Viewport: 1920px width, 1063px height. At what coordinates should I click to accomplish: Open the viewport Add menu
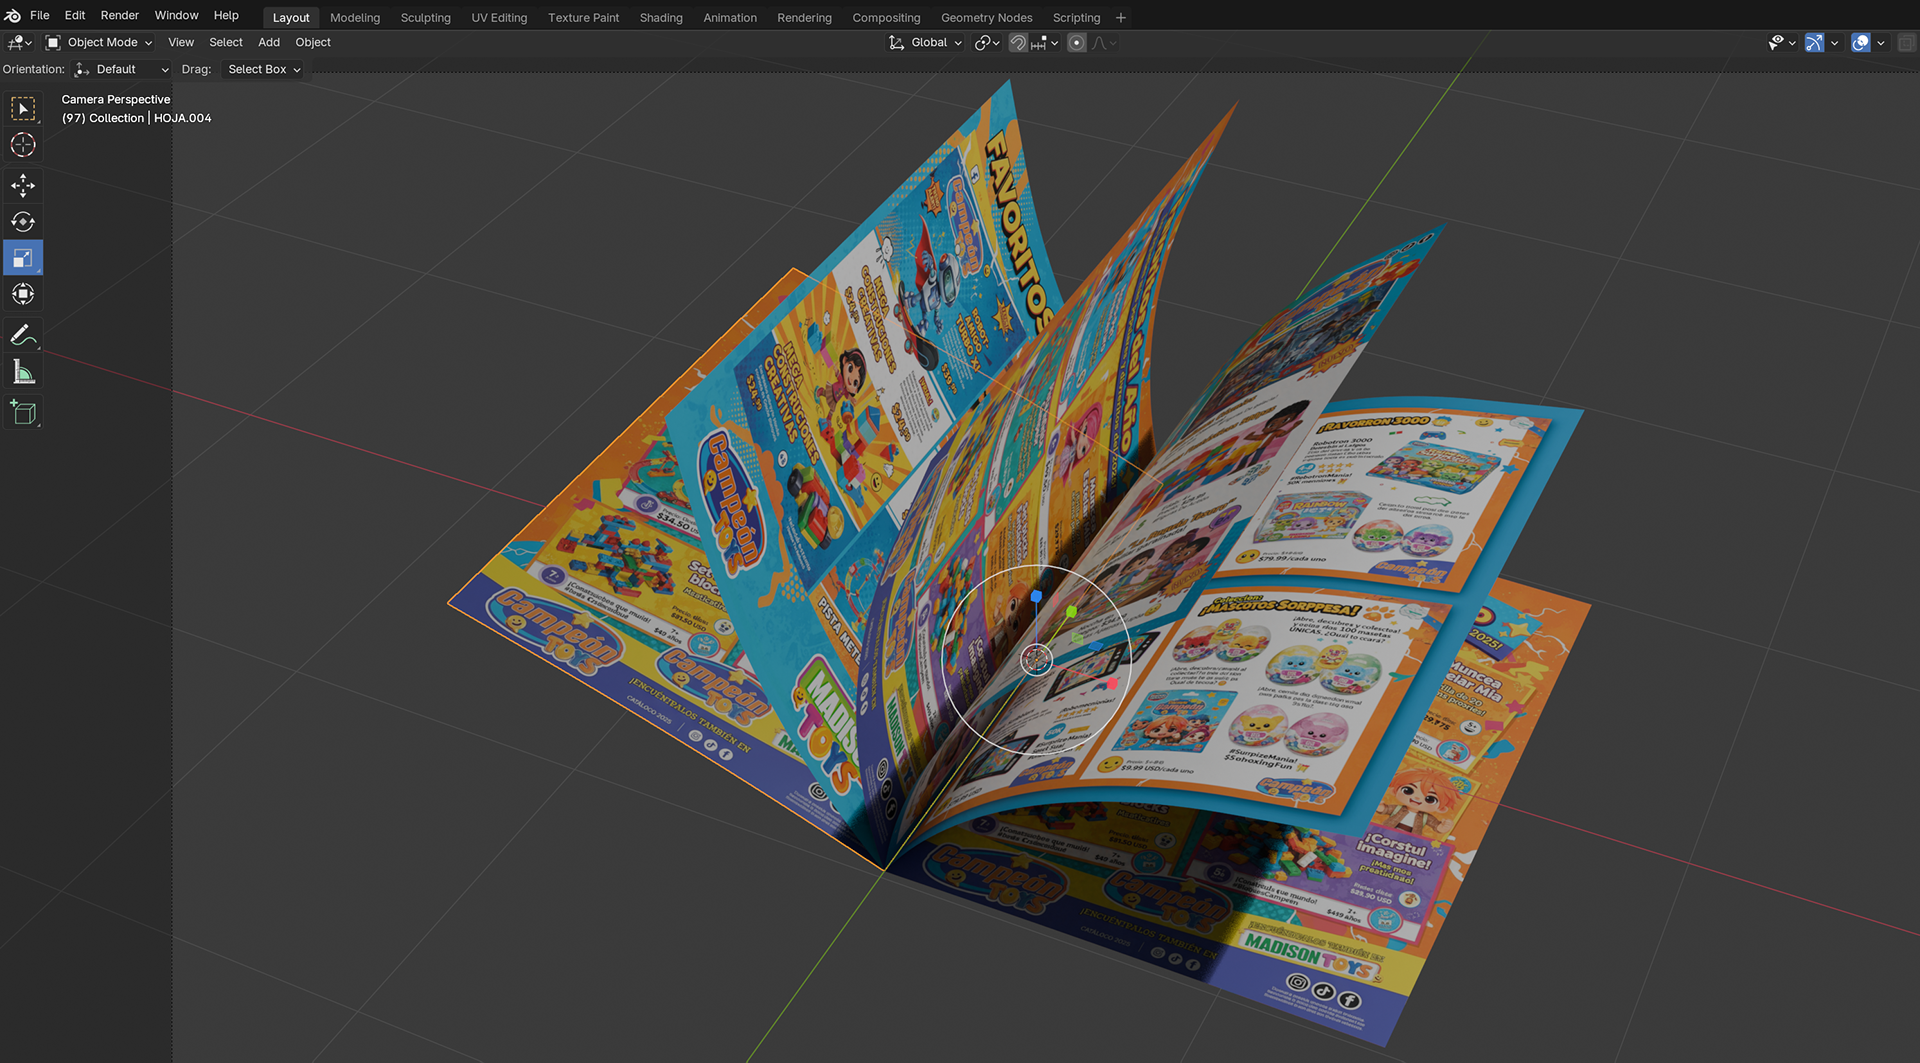coord(269,43)
